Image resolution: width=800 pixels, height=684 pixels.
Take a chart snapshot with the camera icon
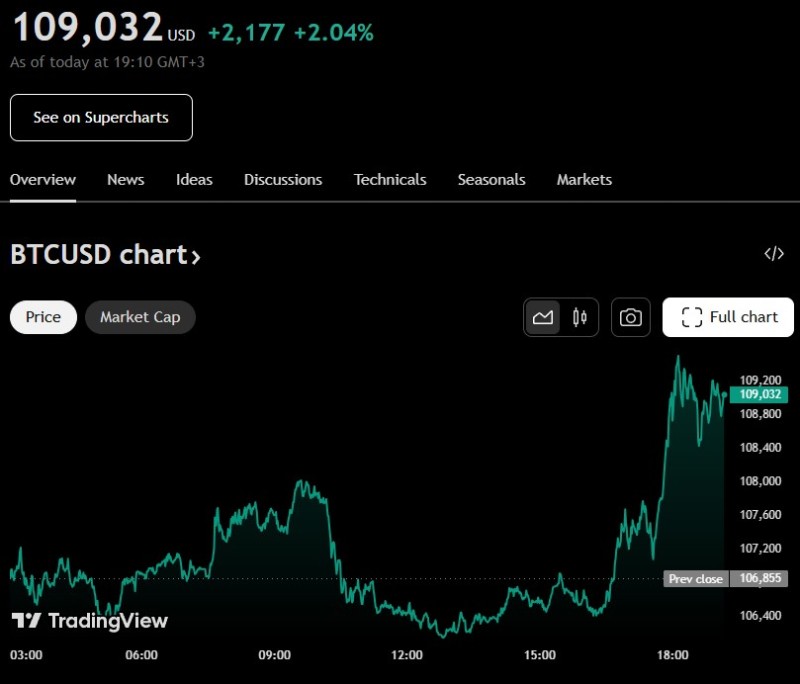coord(631,317)
